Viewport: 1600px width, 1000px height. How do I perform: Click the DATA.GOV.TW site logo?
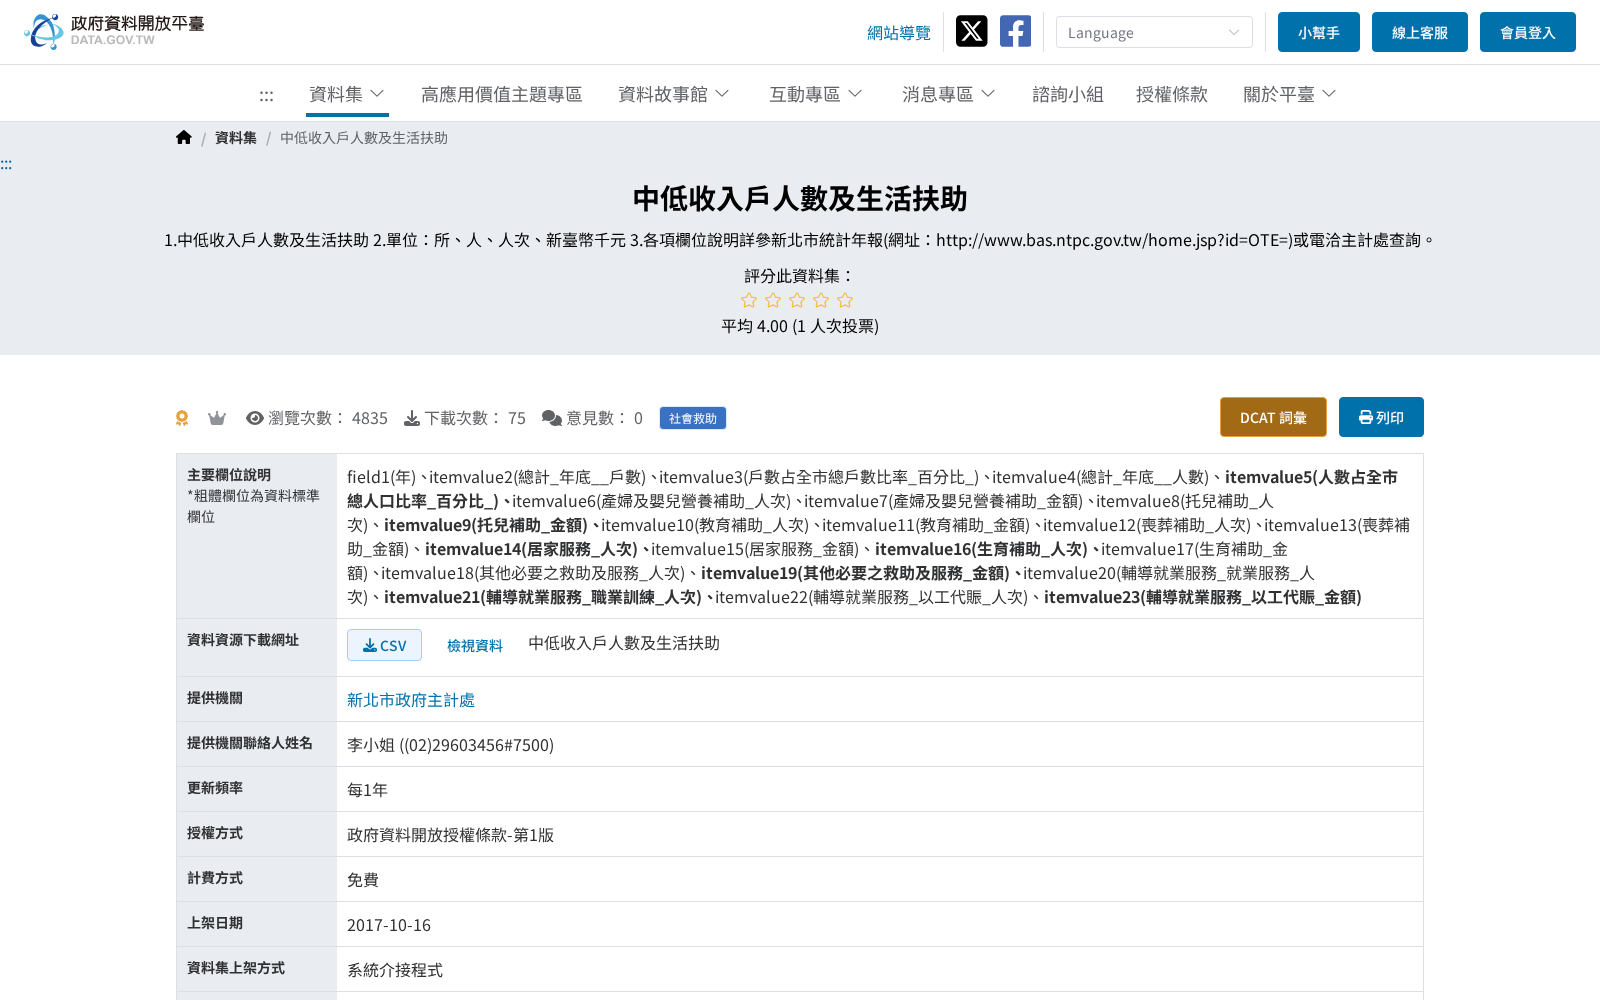pos(114,31)
